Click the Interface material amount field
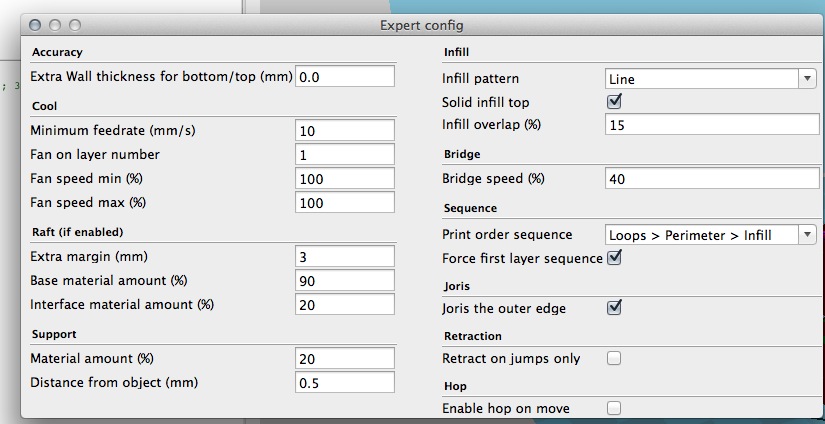The width and height of the screenshot is (825, 424). coord(345,305)
